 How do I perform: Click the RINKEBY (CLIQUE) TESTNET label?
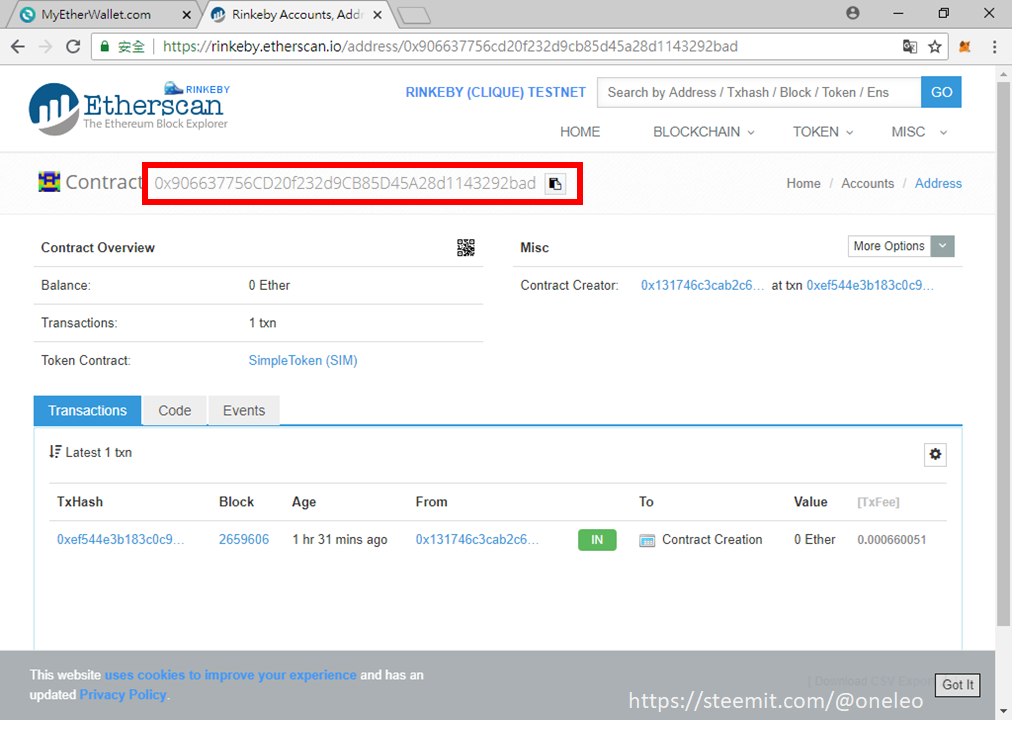pyautogui.click(x=496, y=92)
